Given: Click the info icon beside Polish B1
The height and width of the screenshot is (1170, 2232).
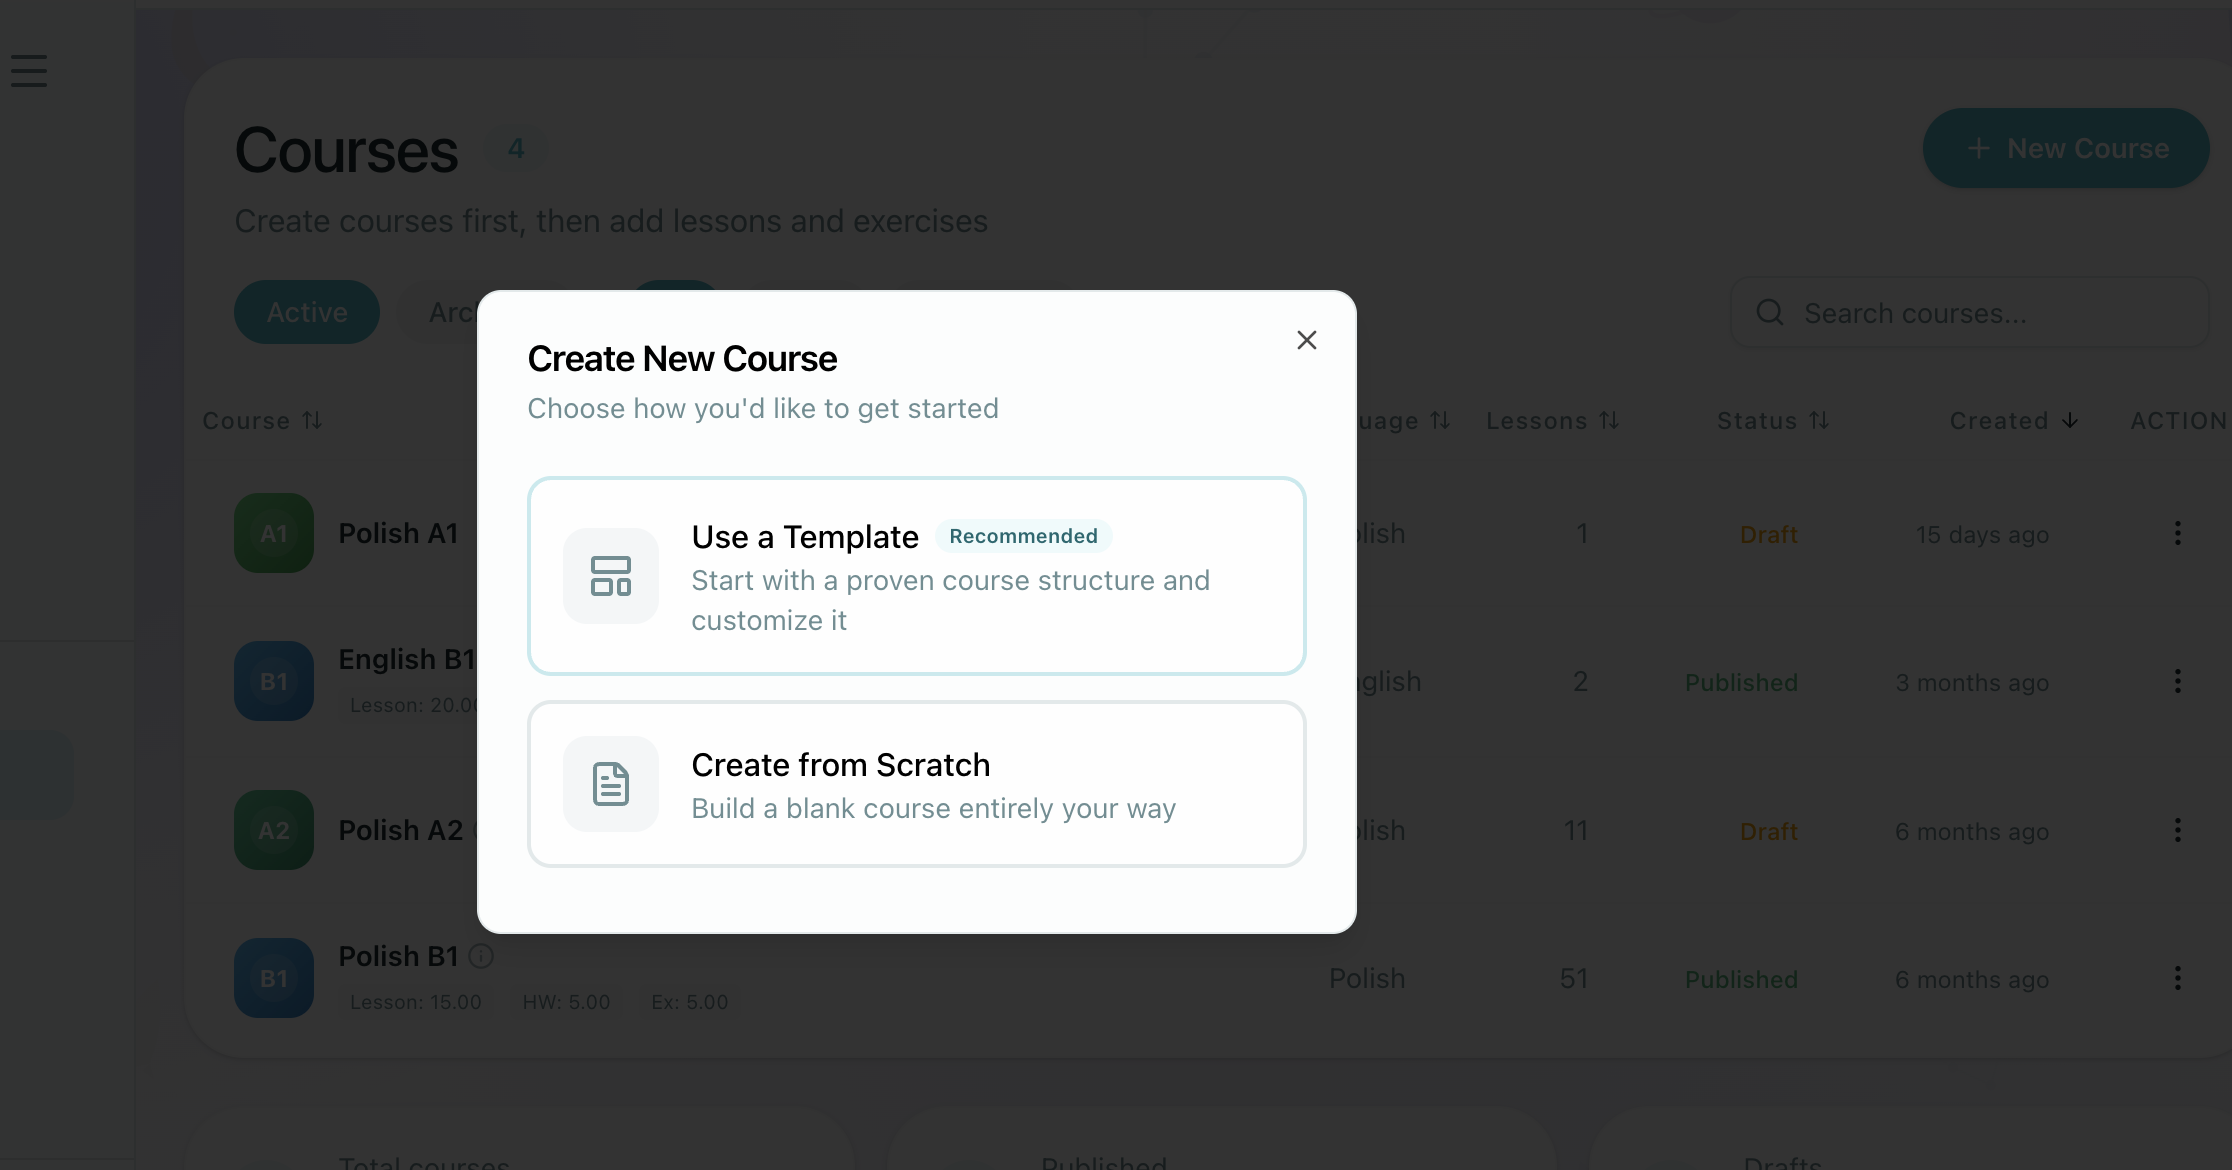Looking at the screenshot, I should click(481, 956).
